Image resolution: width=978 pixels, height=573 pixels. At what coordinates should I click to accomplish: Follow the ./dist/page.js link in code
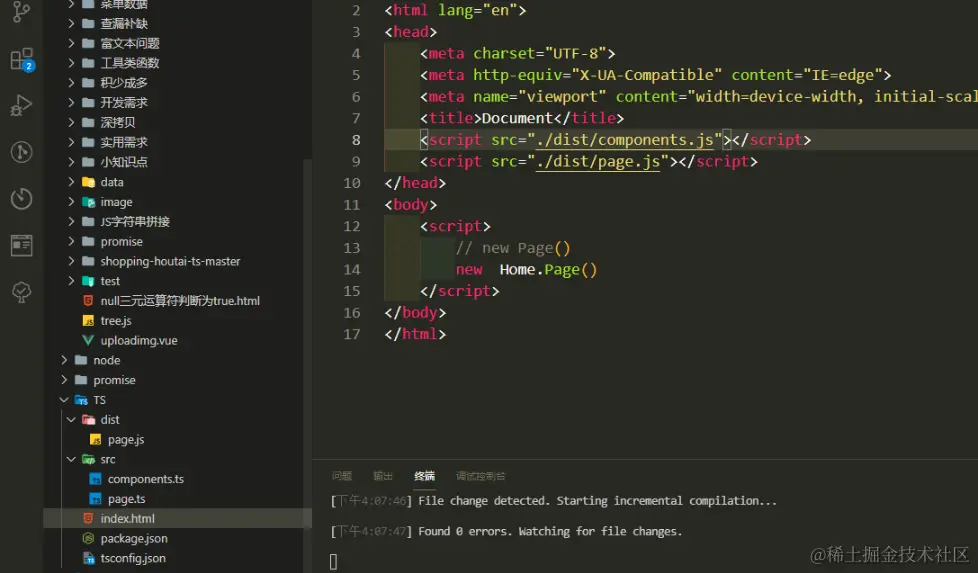coord(598,161)
